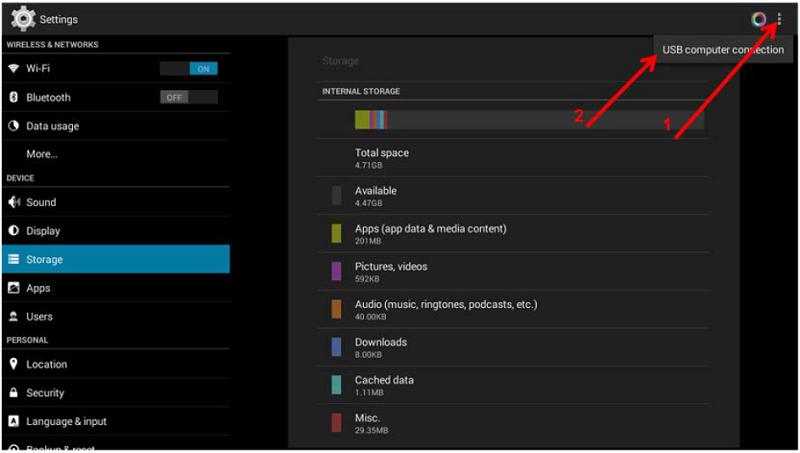Expand More... wireless options
Image resolution: width=800 pixels, height=453 pixels.
pos(42,154)
